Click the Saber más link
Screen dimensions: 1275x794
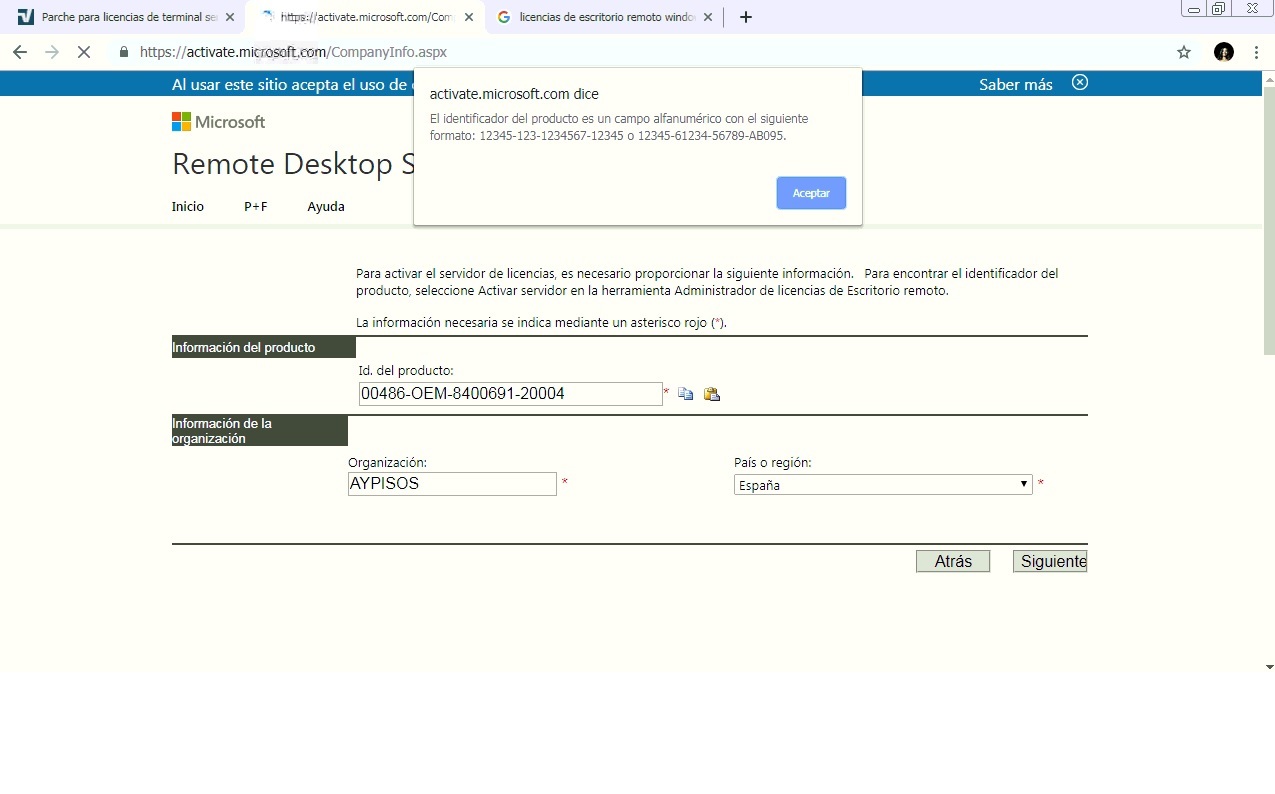1015,85
